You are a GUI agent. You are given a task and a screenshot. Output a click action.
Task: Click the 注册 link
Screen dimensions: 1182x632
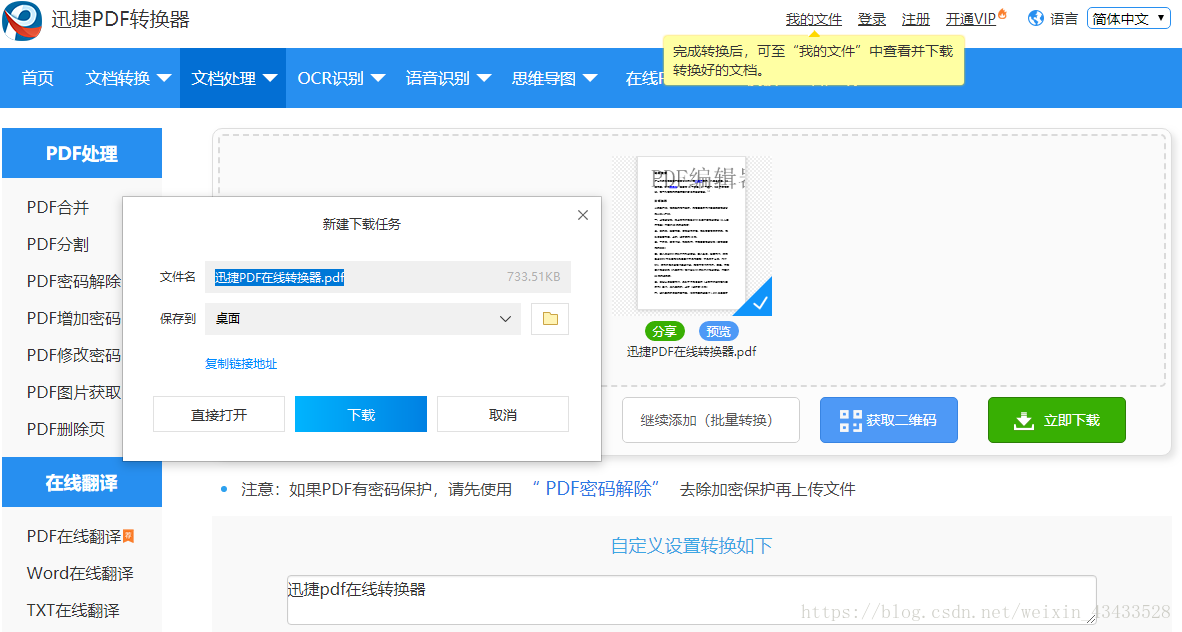916,19
